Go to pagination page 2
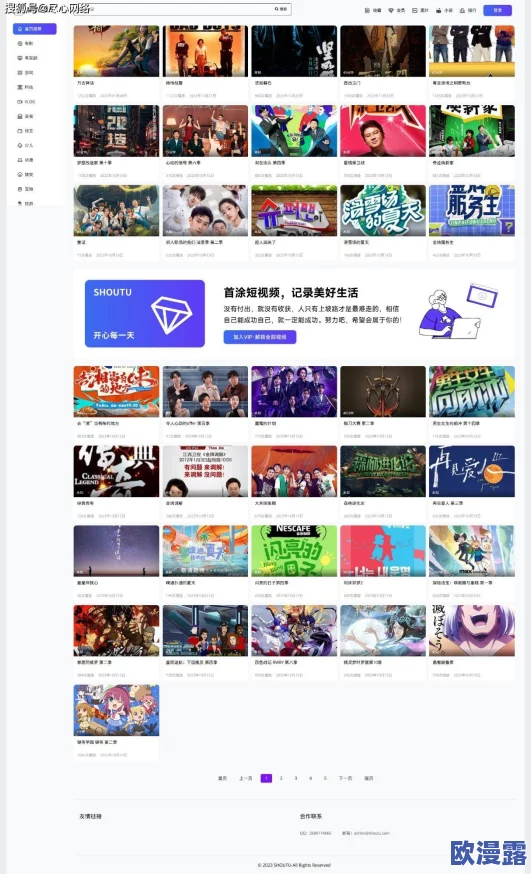This screenshot has height=874, width=531. tap(281, 778)
